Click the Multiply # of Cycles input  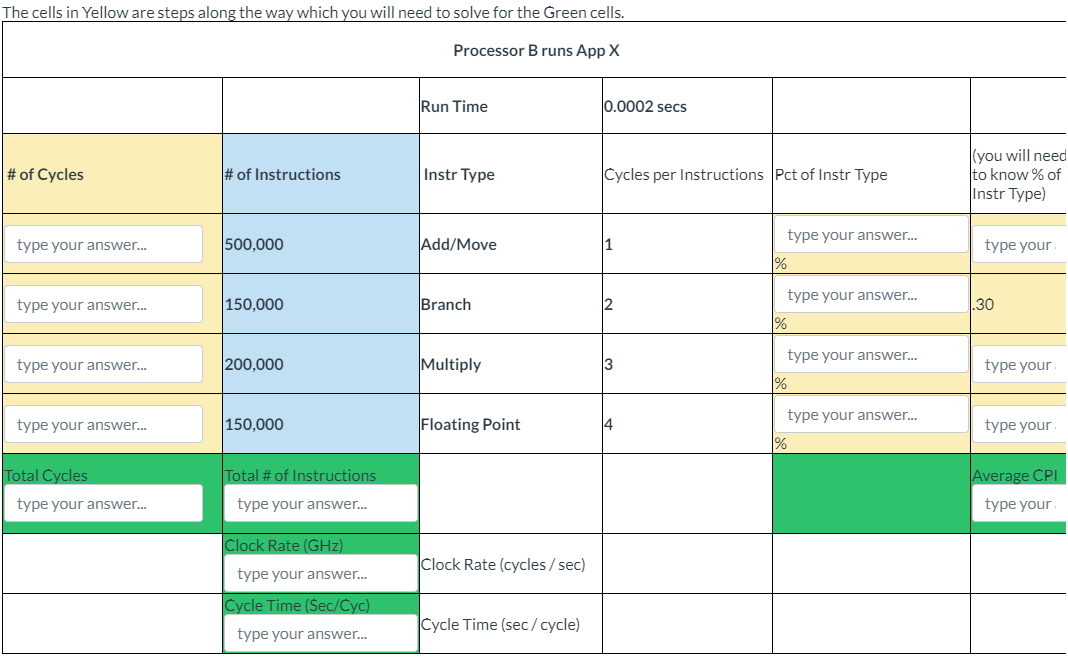pyautogui.click(x=104, y=364)
